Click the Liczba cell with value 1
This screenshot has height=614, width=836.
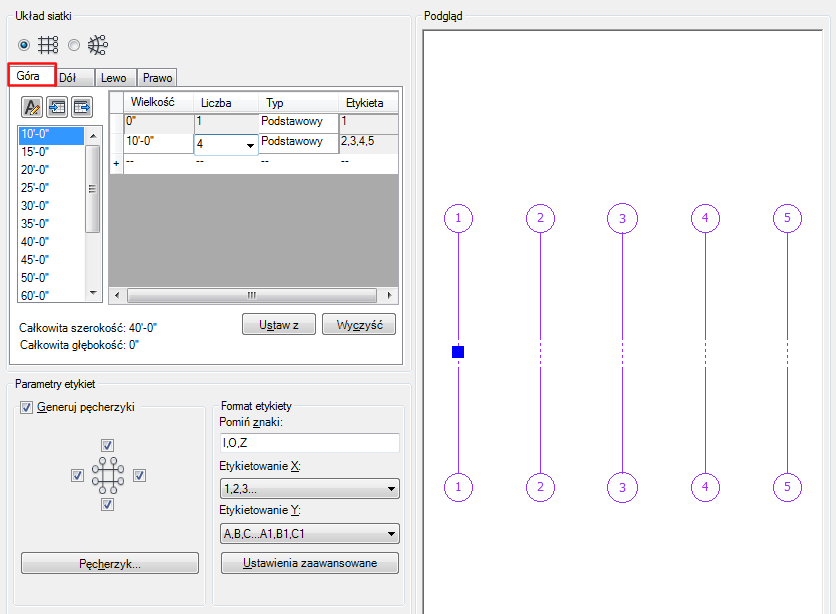226,123
